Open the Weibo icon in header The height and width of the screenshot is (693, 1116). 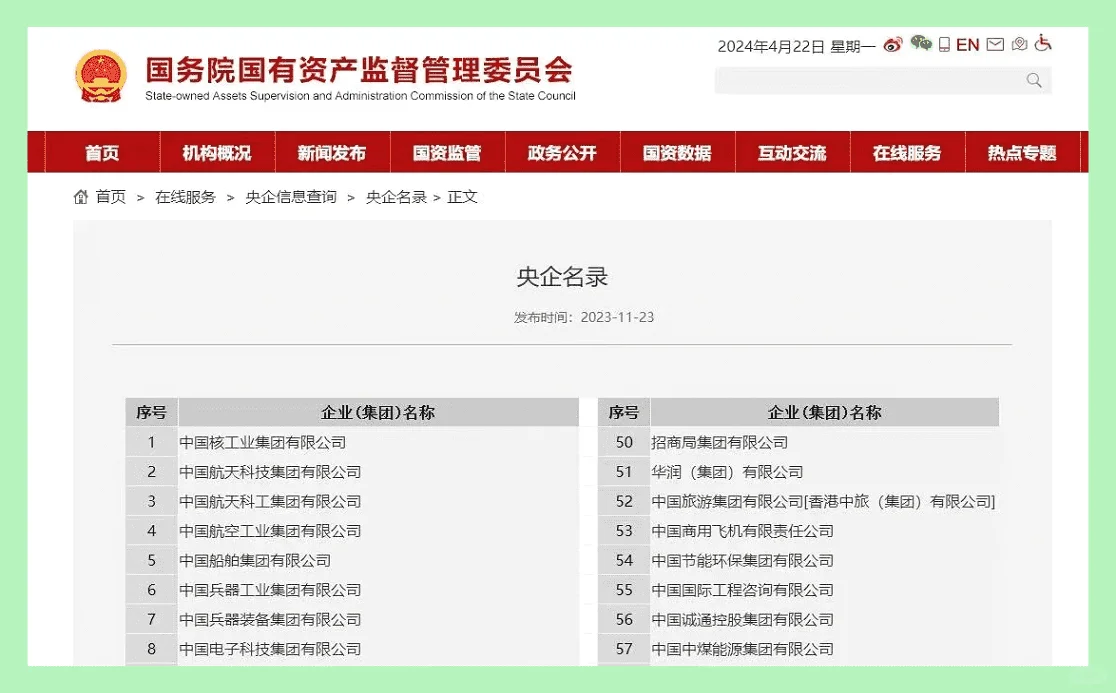(x=893, y=46)
